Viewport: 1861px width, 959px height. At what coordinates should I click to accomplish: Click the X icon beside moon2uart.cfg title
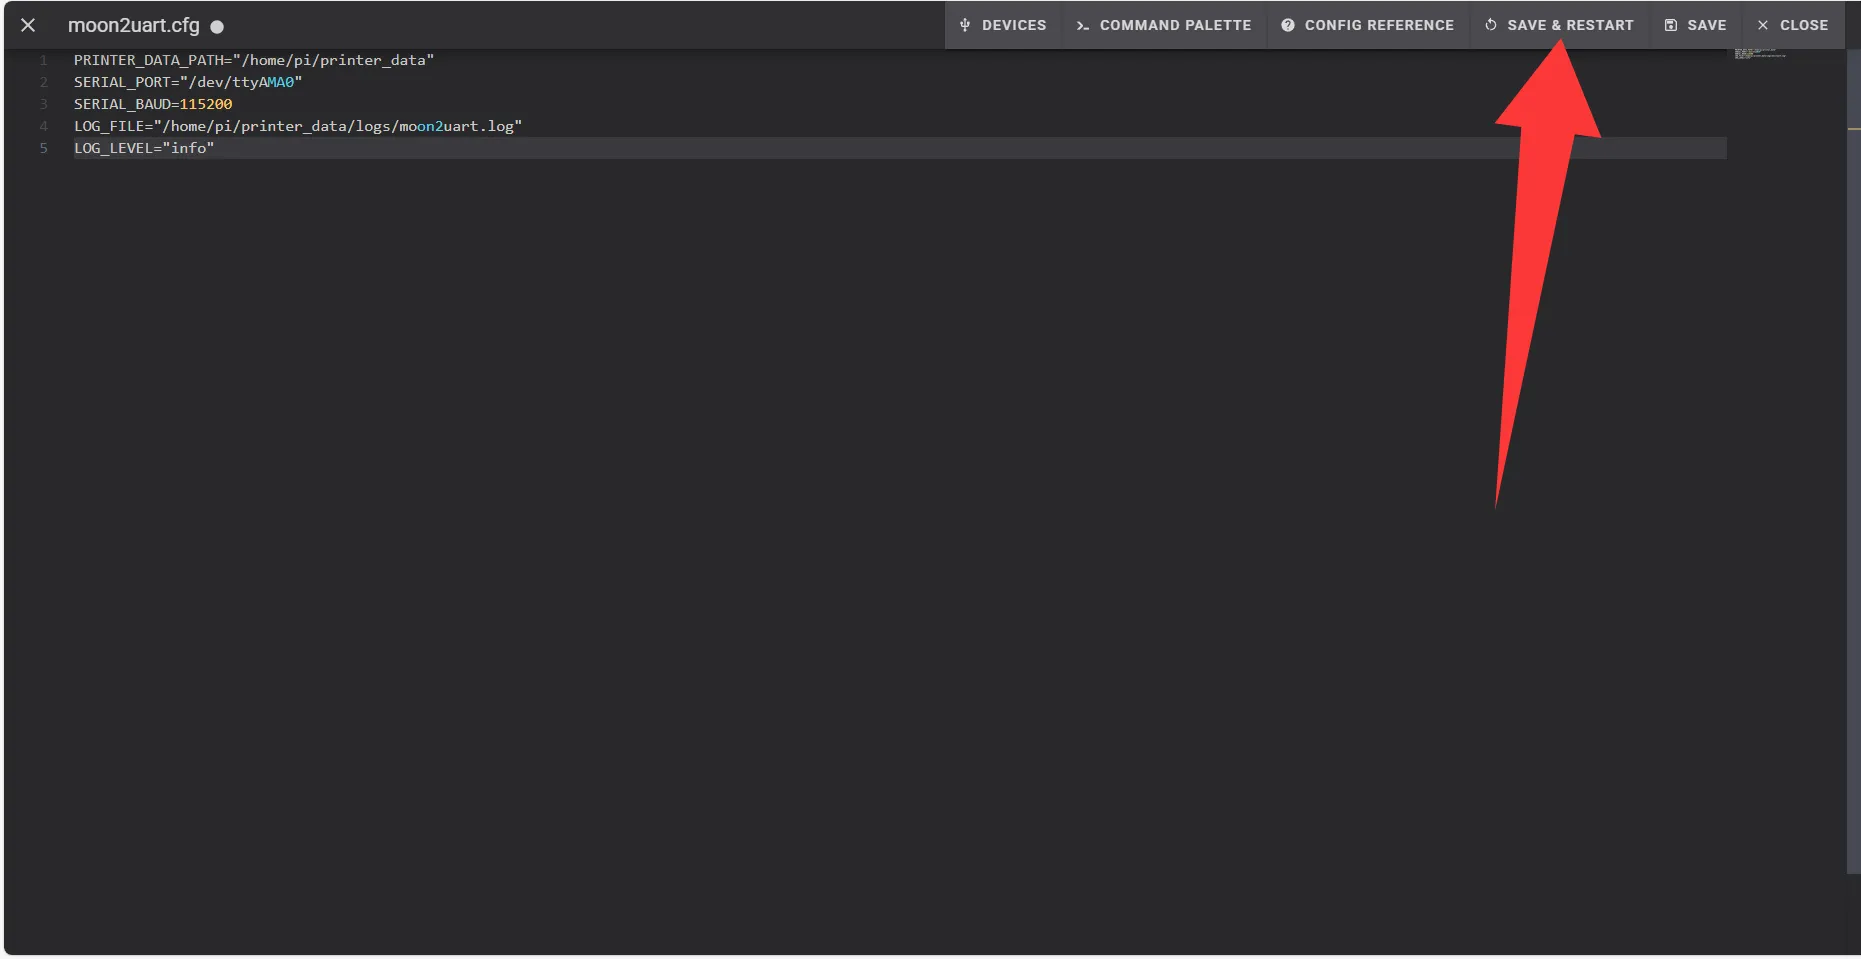pos(28,25)
